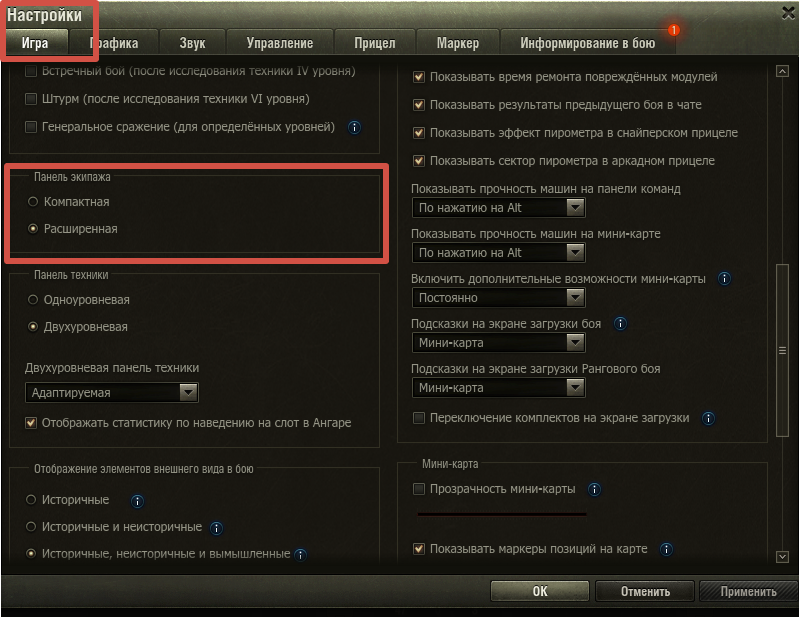
Task: Open info icon beside Прозрачность мини-карты
Action: (x=594, y=489)
